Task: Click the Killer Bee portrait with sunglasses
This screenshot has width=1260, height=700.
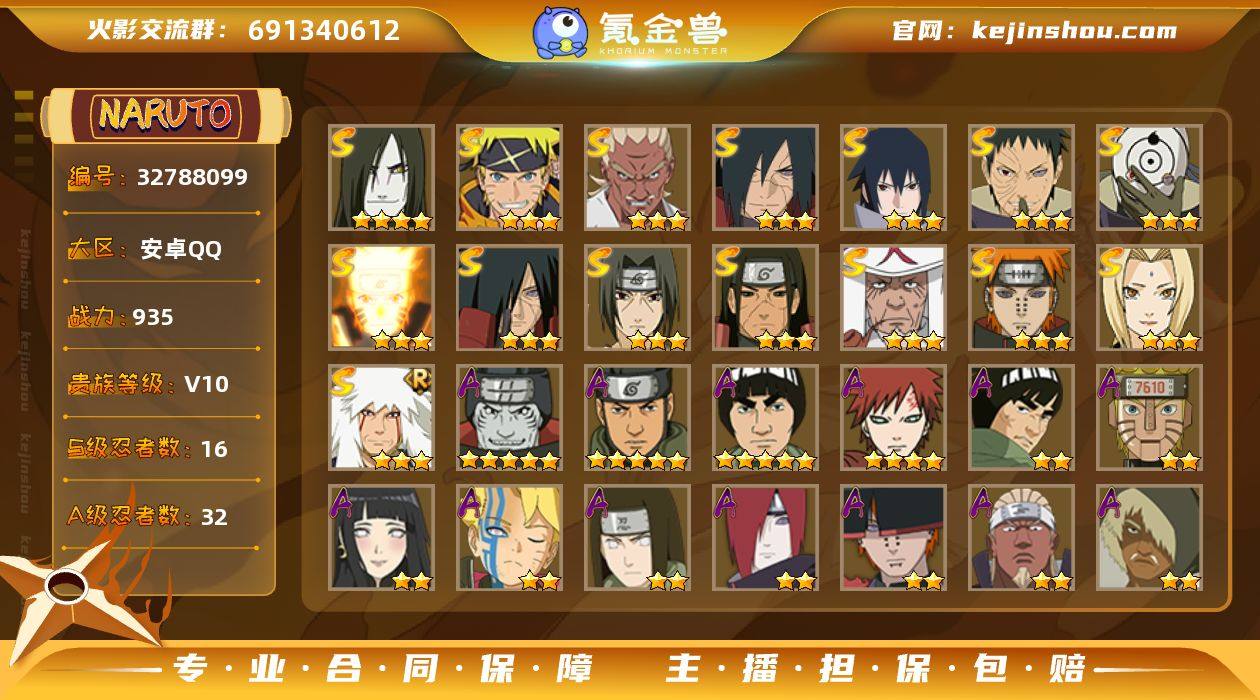Action: click(x=1021, y=537)
